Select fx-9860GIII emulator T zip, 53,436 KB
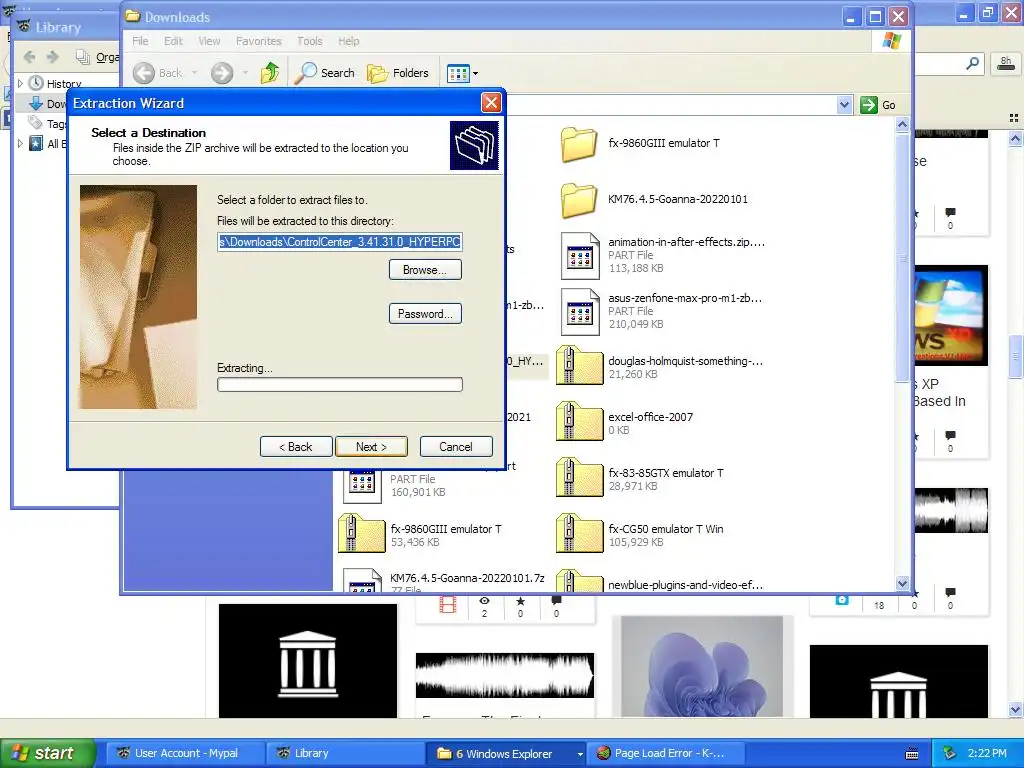This screenshot has height=768, width=1024. click(x=362, y=534)
